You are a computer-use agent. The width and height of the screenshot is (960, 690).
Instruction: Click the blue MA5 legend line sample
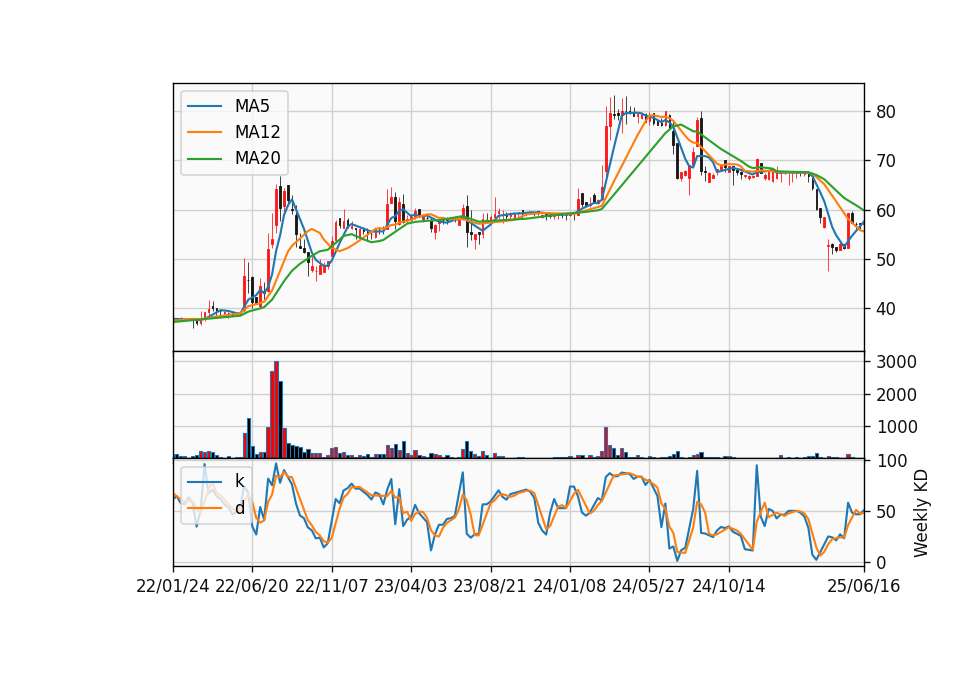click(x=204, y=106)
